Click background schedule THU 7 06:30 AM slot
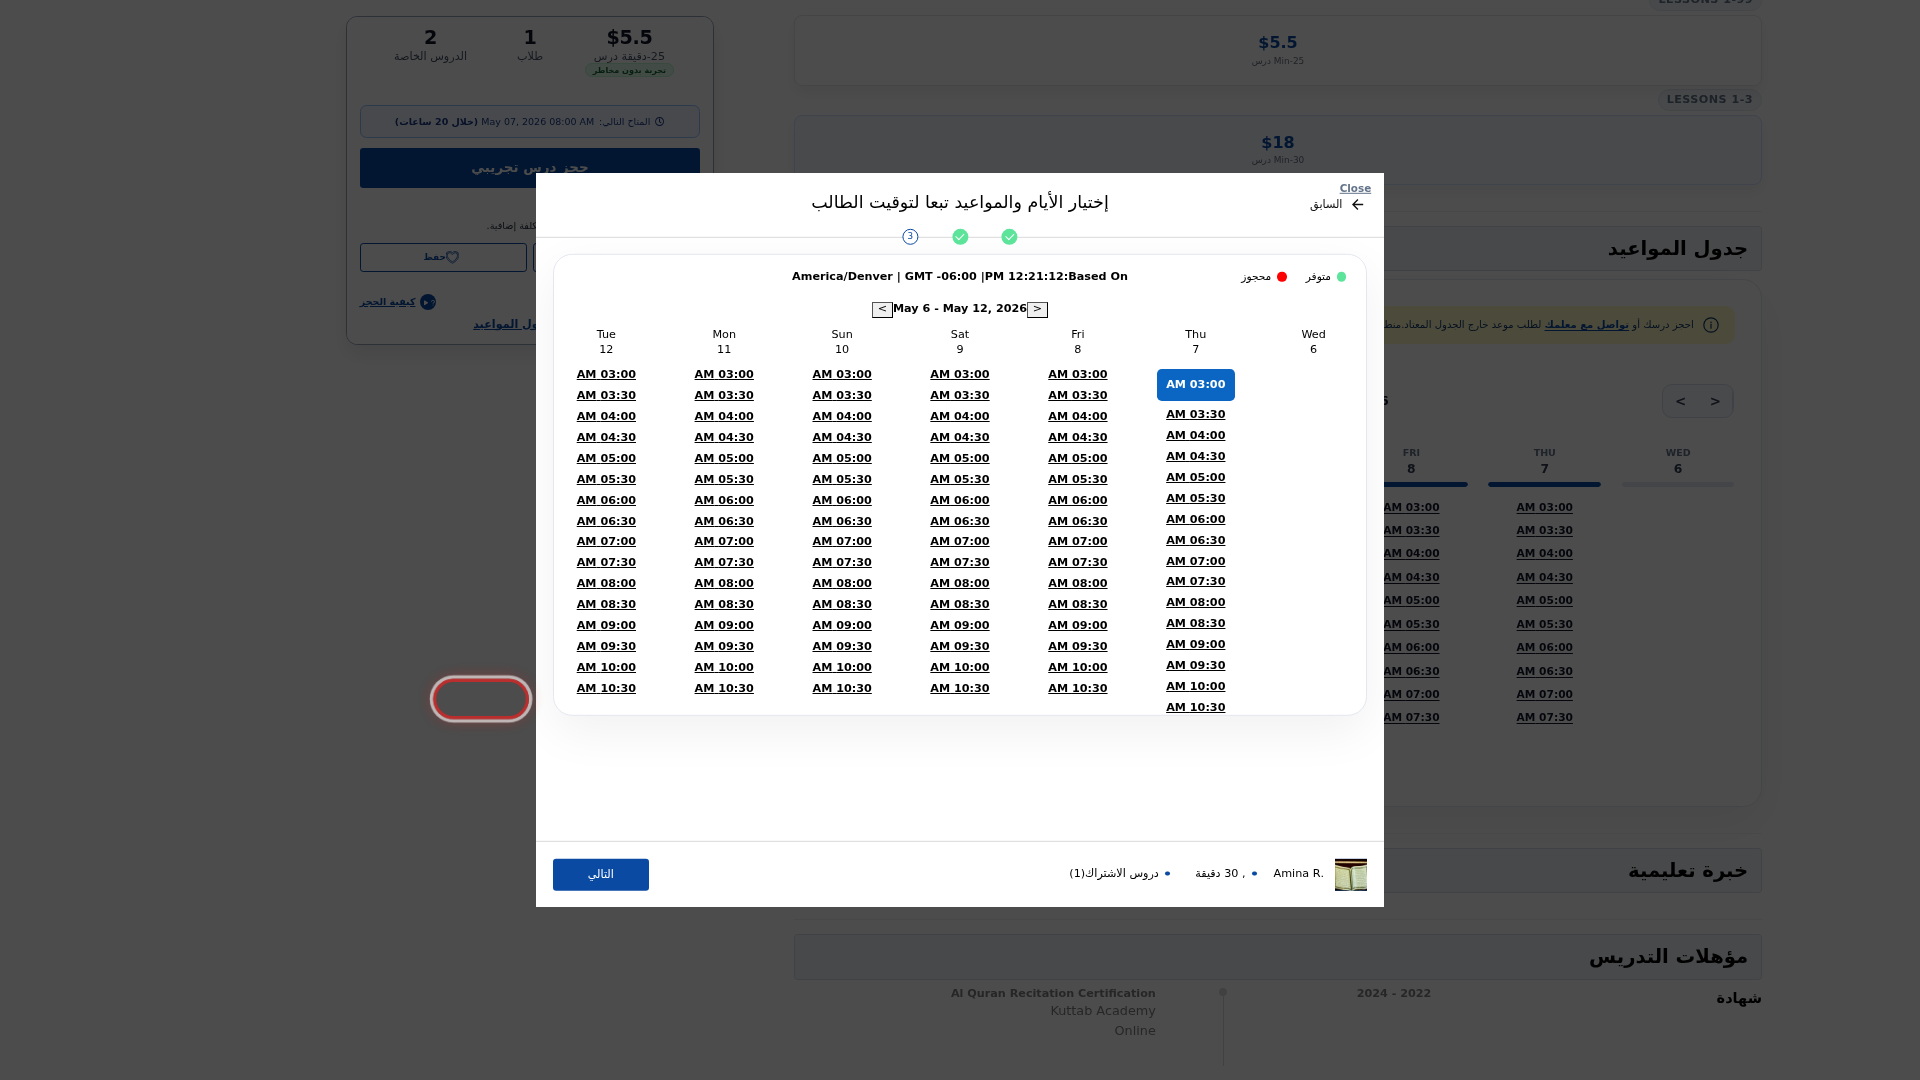Image resolution: width=1920 pixels, height=1080 pixels. [1544, 672]
